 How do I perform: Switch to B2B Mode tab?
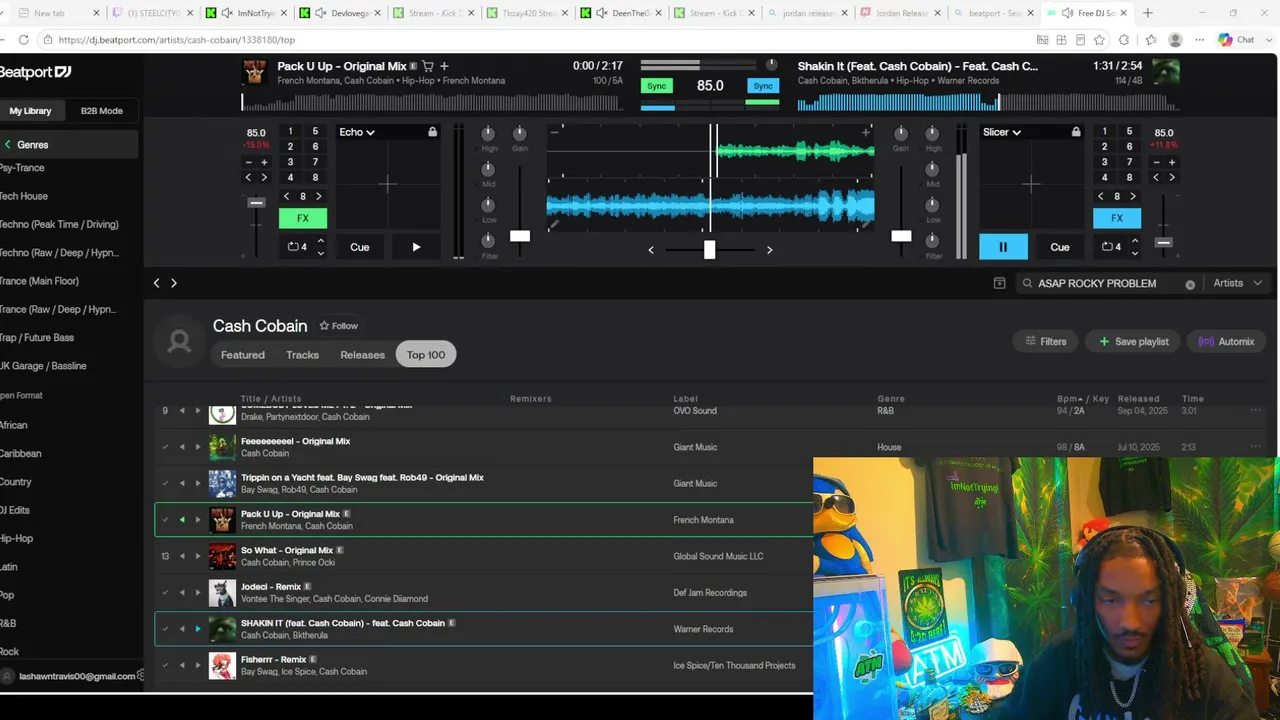click(x=101, y=111)
